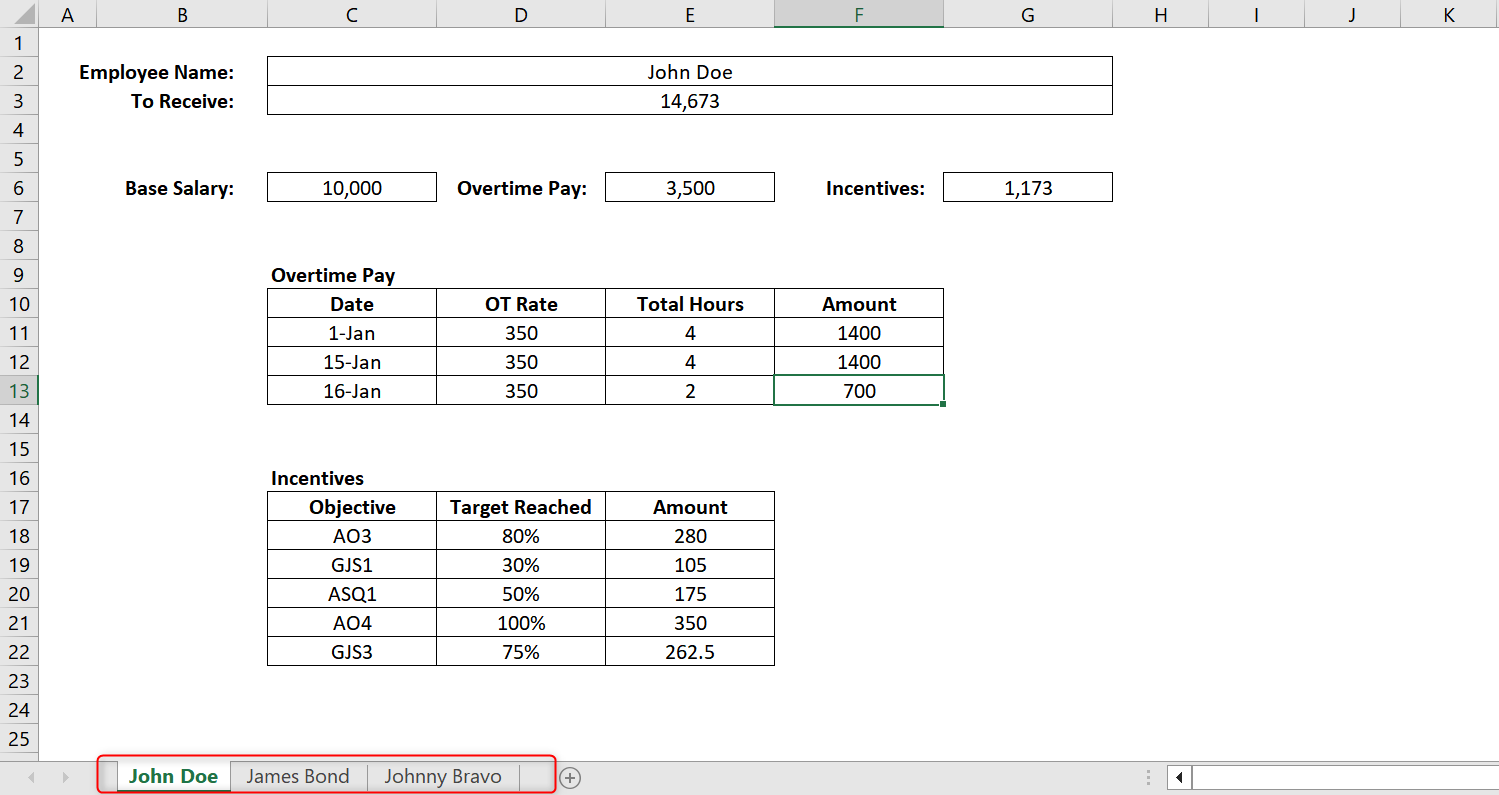Viewport: 1499px width, 795px height.
Task: Select the GJS3 amount cell 262.5
Action: tap(690, 652)
